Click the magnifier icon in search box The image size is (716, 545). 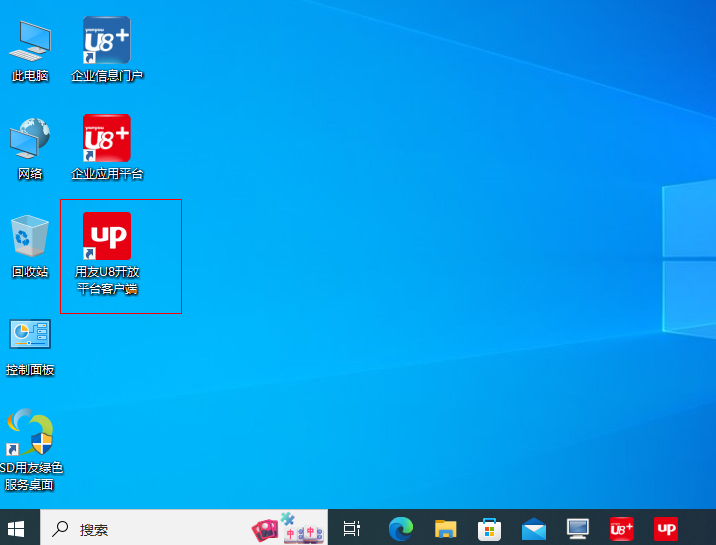point(61,529)
